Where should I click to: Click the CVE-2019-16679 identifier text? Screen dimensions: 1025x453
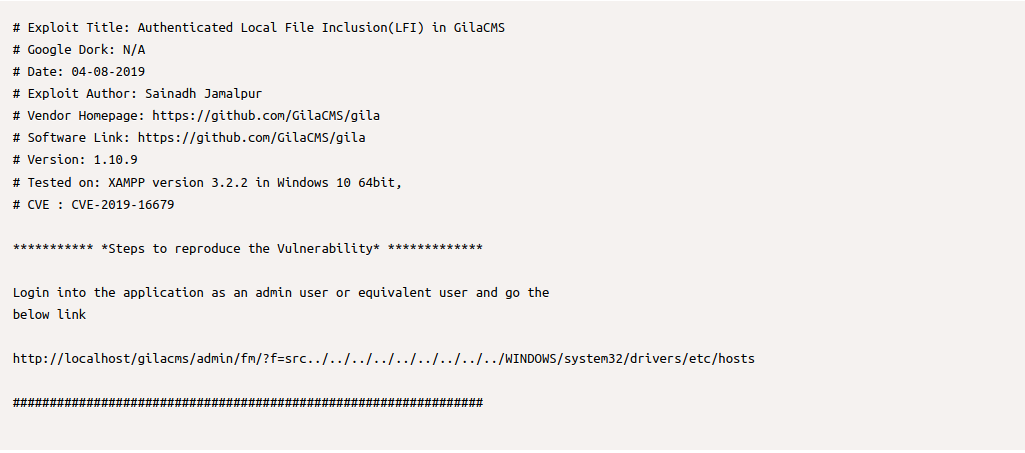pyautogui.click(x=123, y=204)
